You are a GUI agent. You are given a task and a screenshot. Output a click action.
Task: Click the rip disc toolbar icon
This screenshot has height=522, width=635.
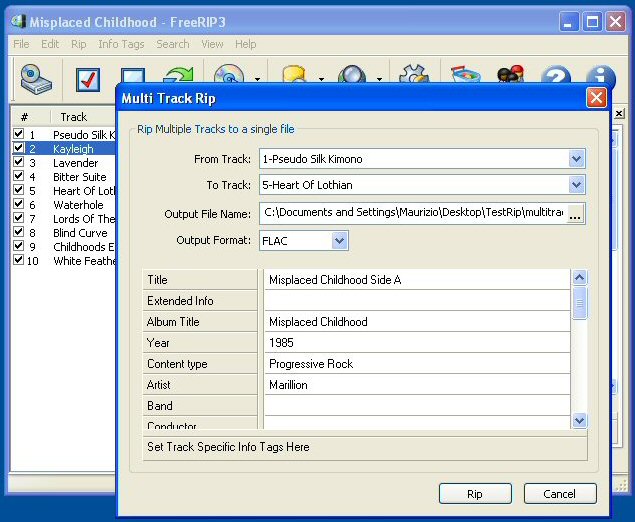[229, 74]
